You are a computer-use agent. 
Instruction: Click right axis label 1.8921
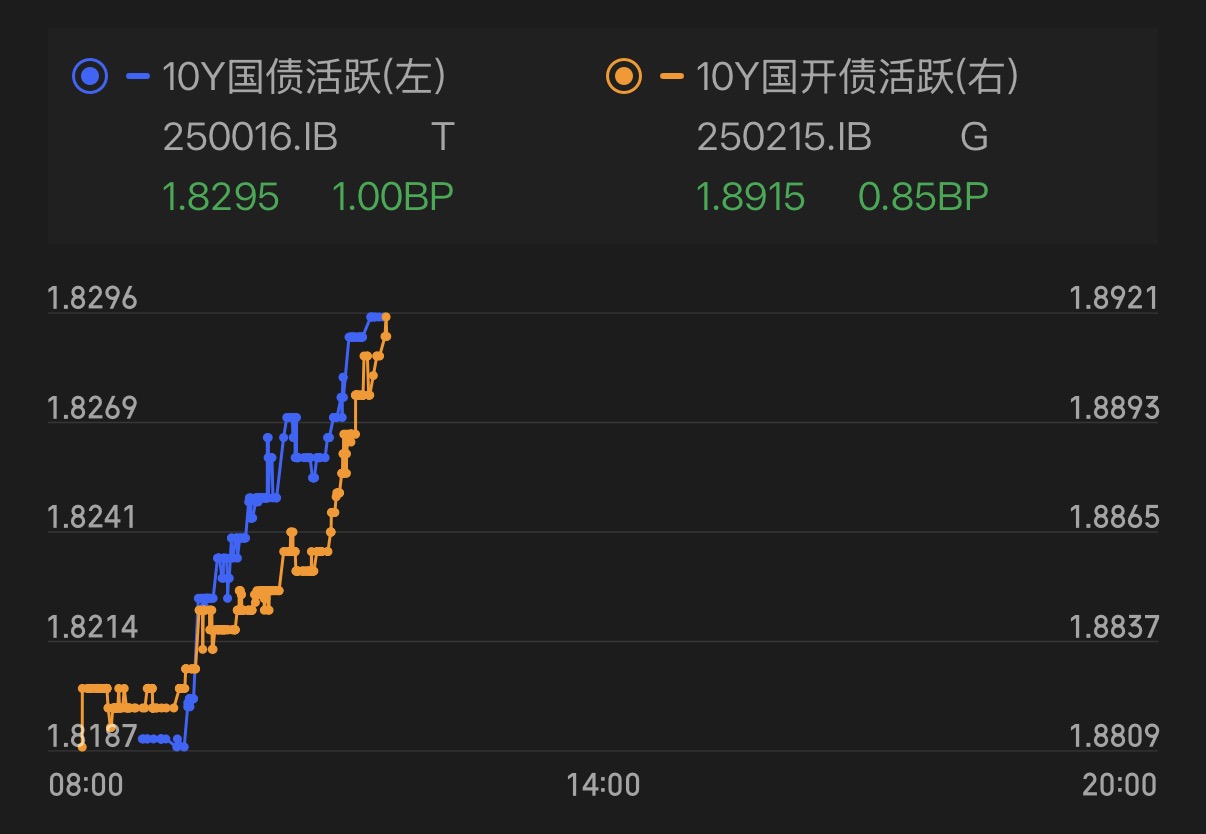pyautogui.click(x=1114, y=298)
